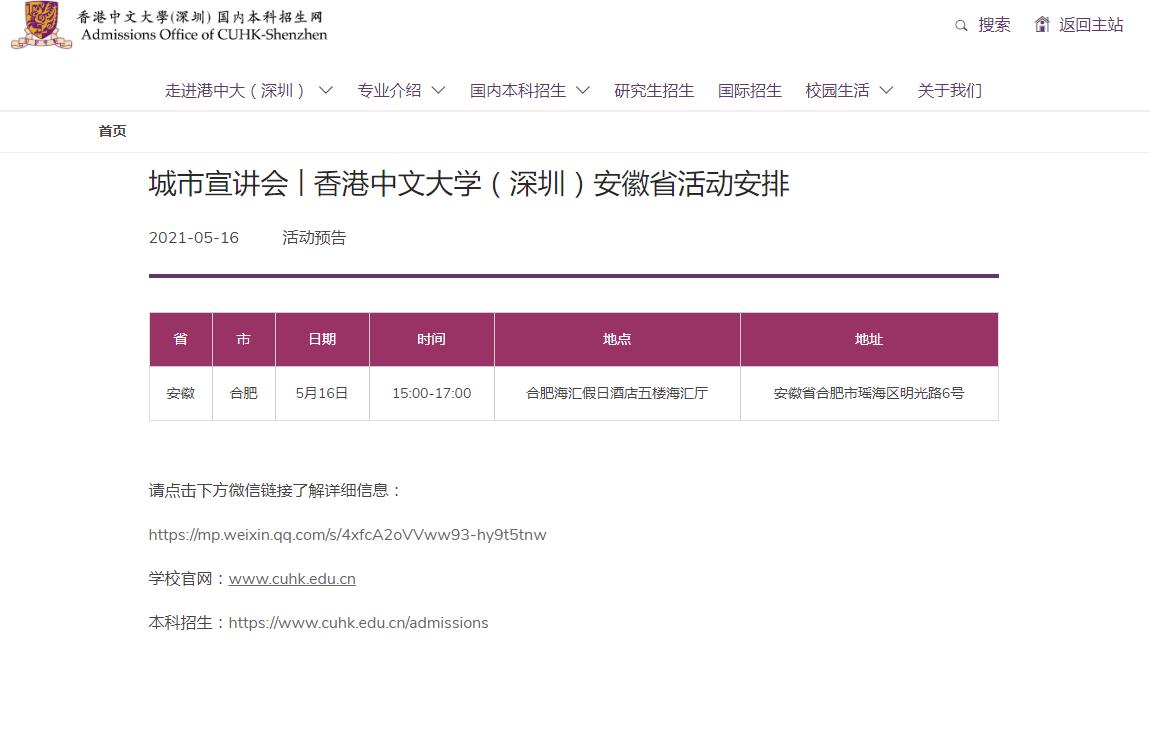The width and height of the screenshot is (1150, 750).
Task: Open the 校园生活 menu item
Action: point(837,91)
